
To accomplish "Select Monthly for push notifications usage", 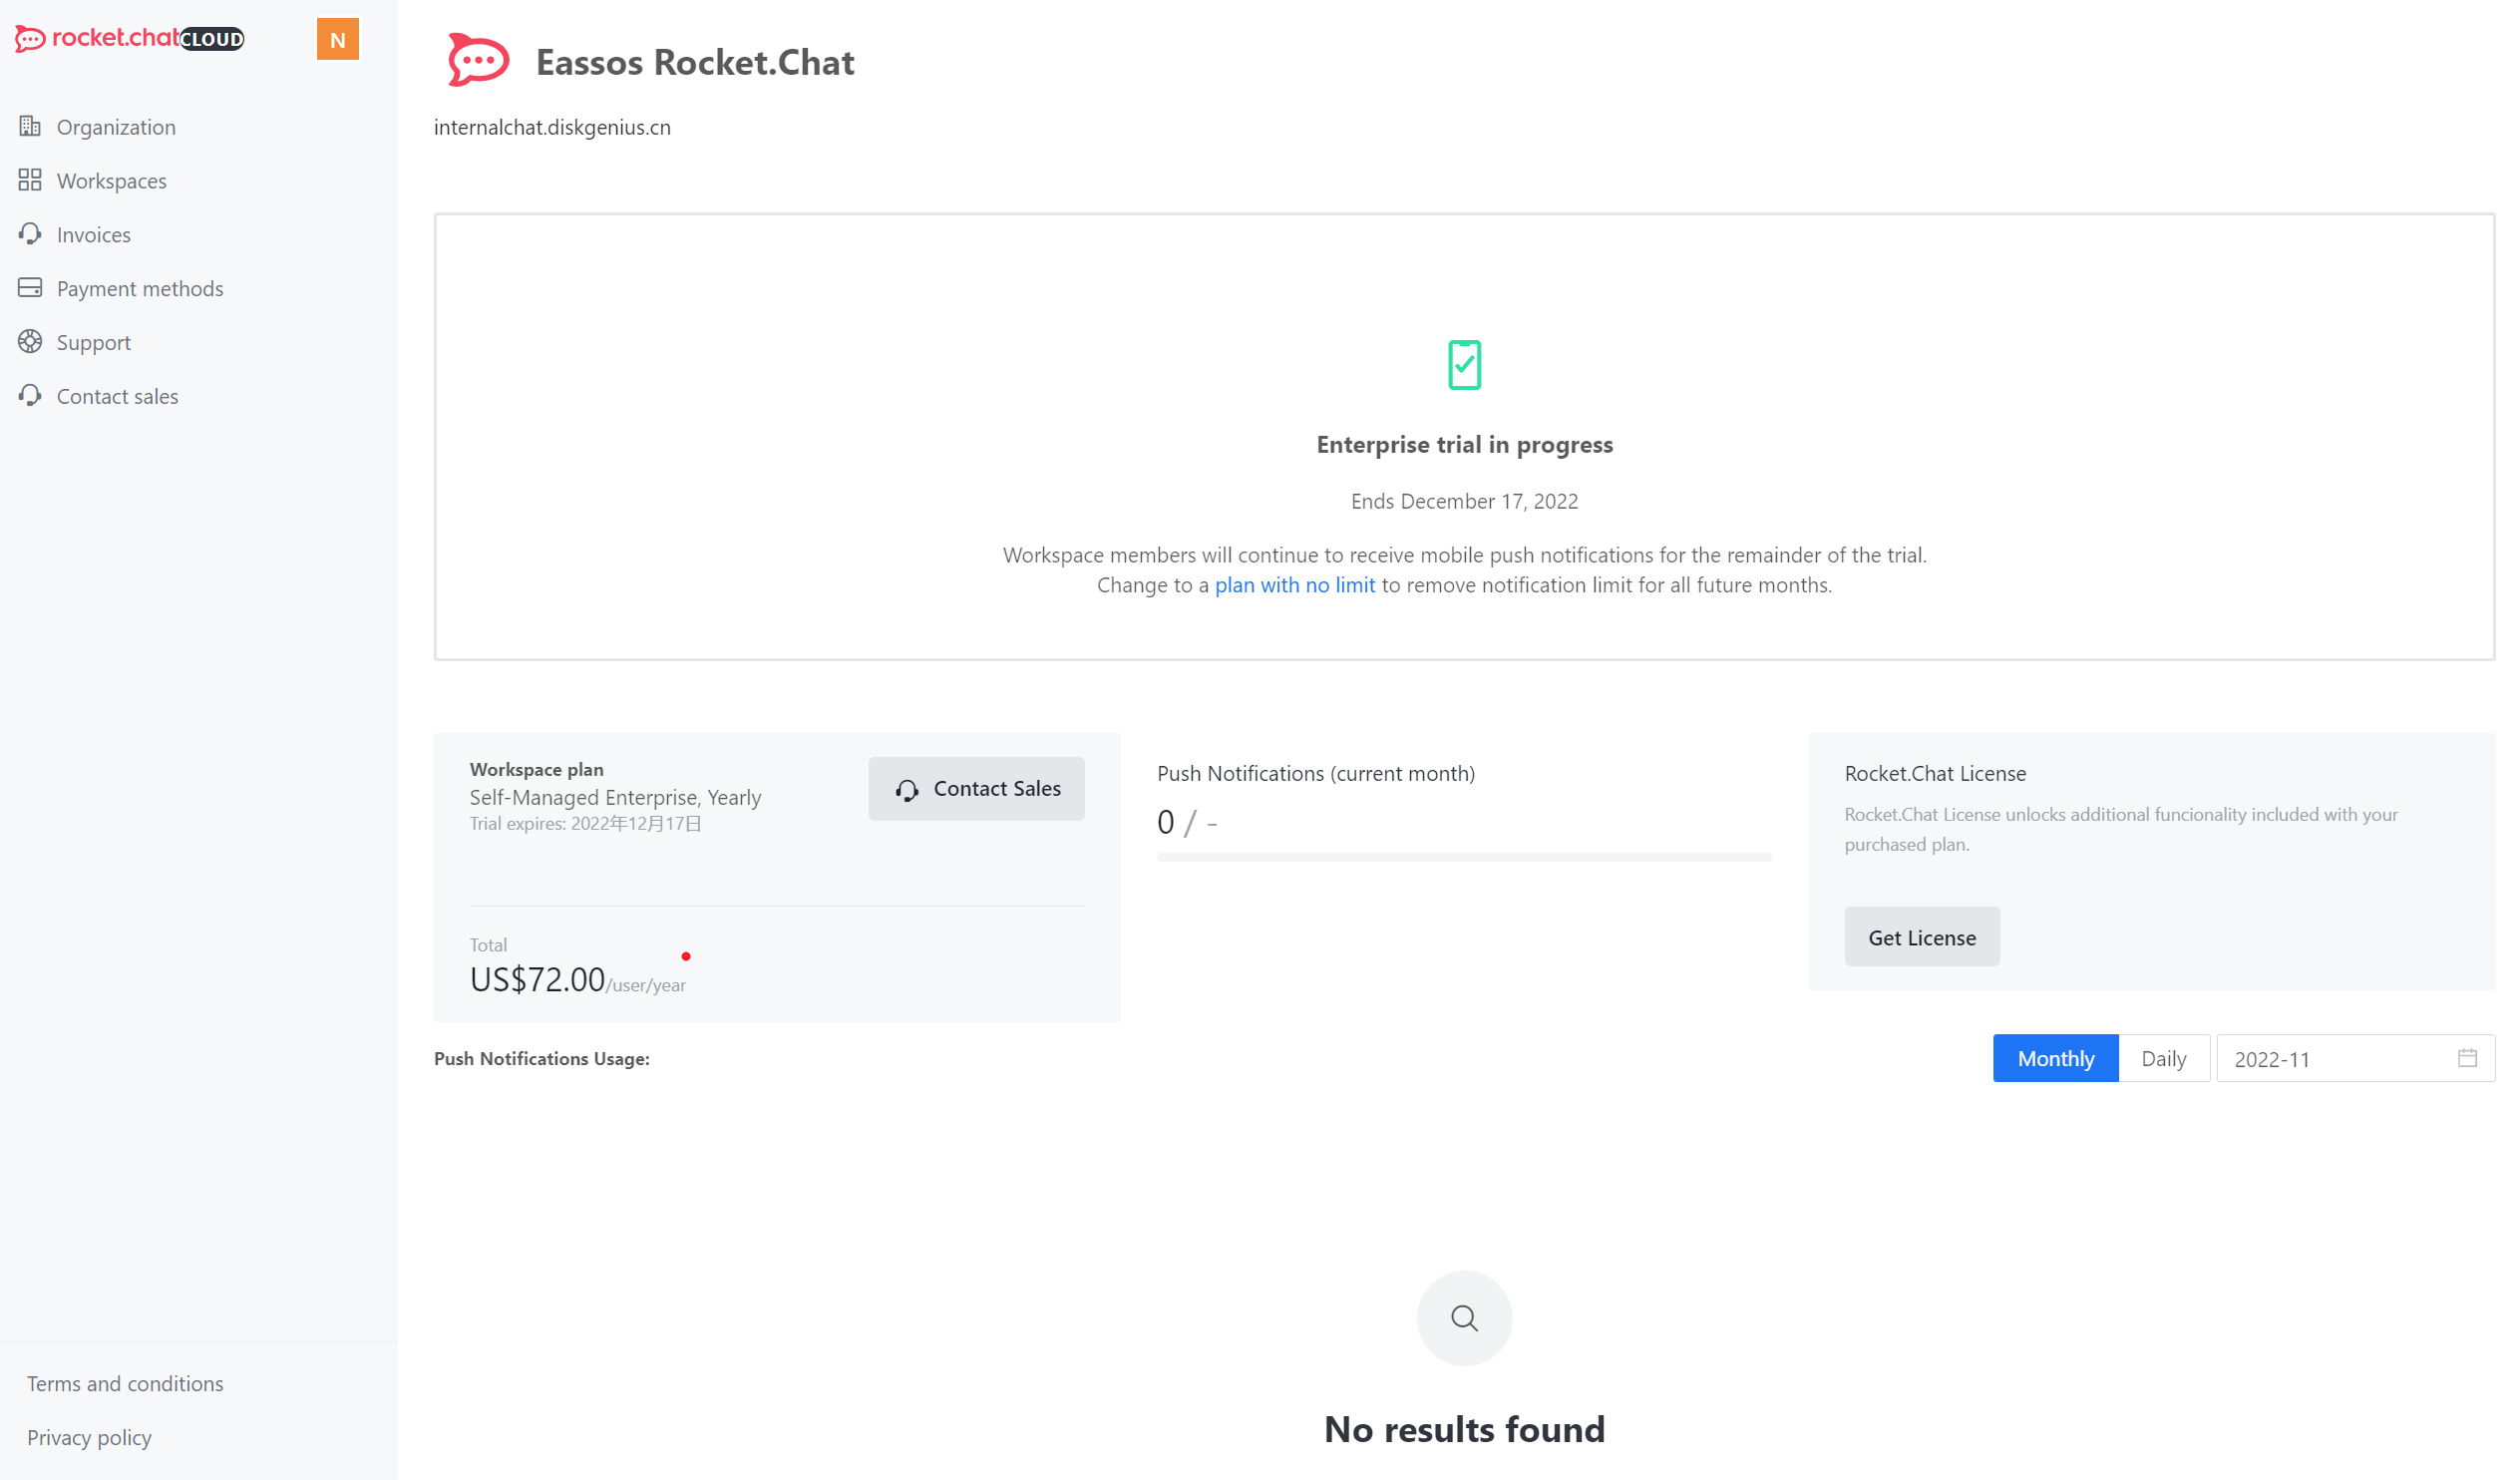I will coord(2055,1057).
